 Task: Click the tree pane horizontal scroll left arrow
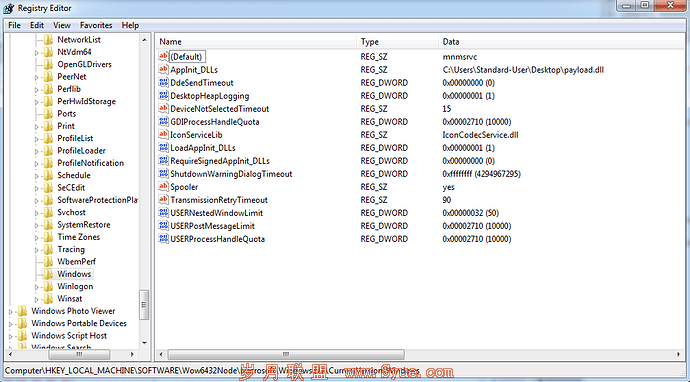click(x=11, y=354)
